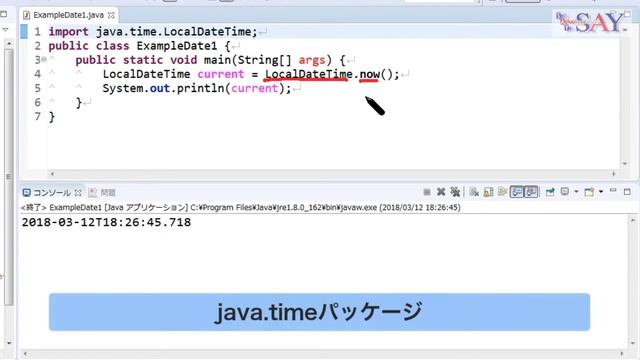Image resolution: width=640 pixels, height=360 pixels.
Task: Click the Terminate button in console toolbar
Action: click(427, 192)
